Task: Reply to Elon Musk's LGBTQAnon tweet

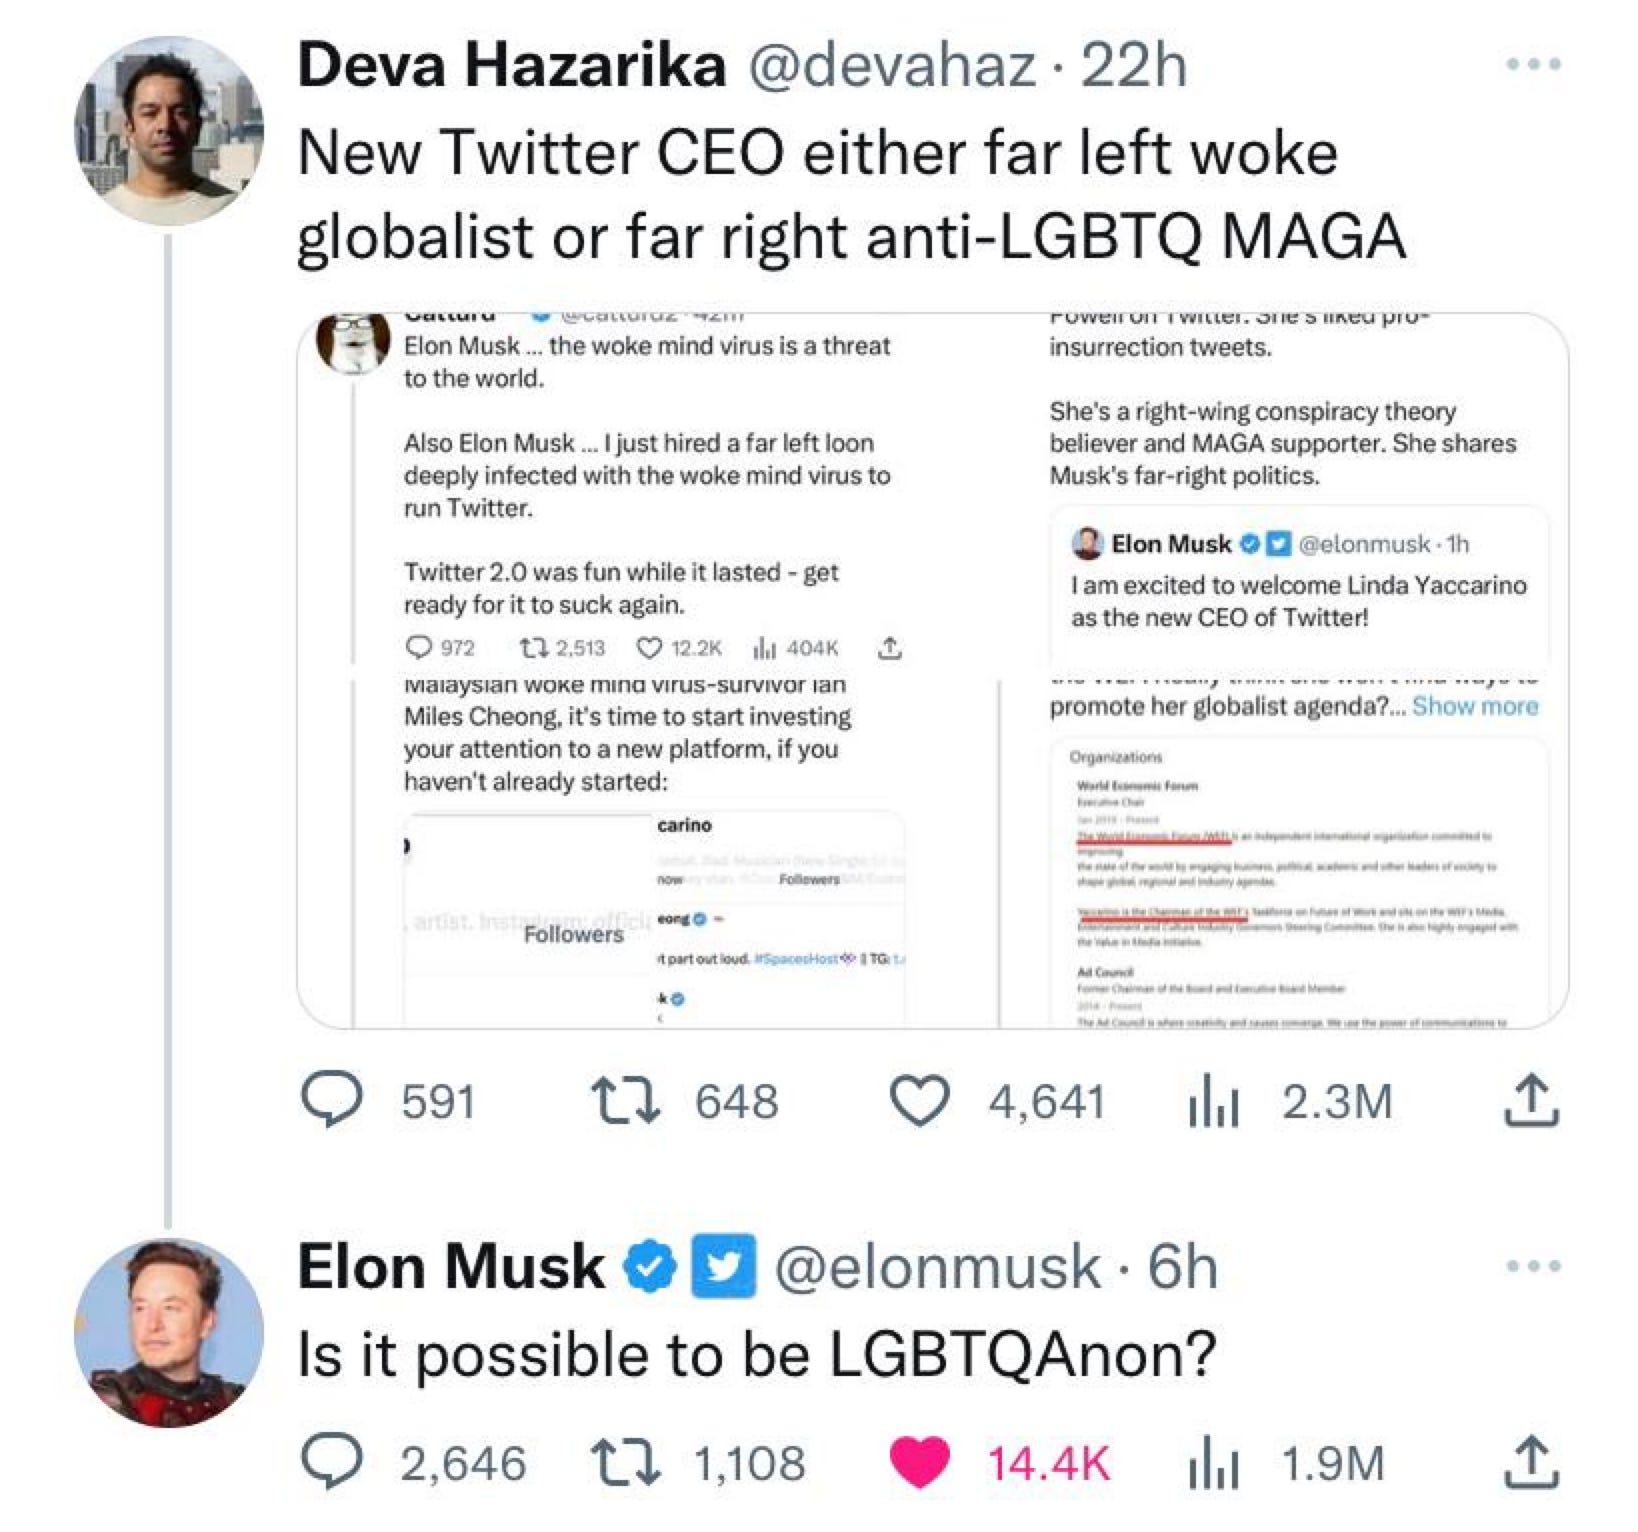Action: 332,1463
